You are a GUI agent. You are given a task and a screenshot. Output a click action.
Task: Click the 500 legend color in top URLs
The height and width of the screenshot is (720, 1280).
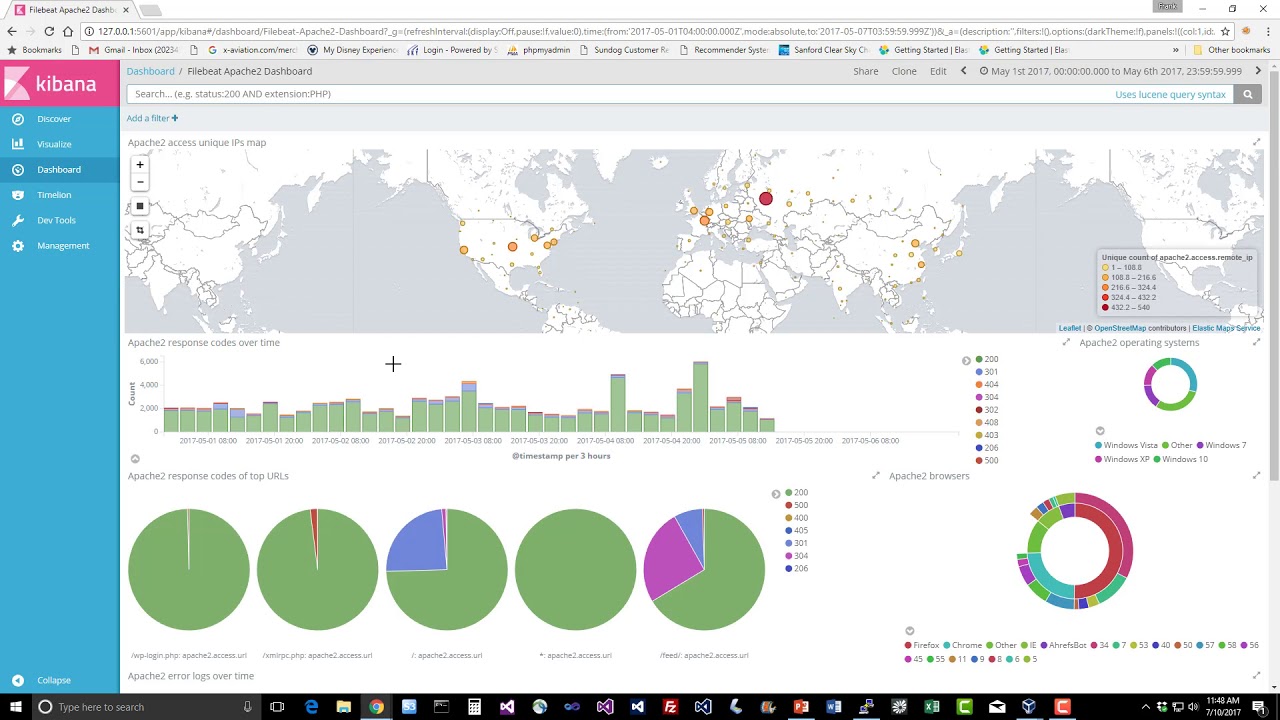[789, 506]
